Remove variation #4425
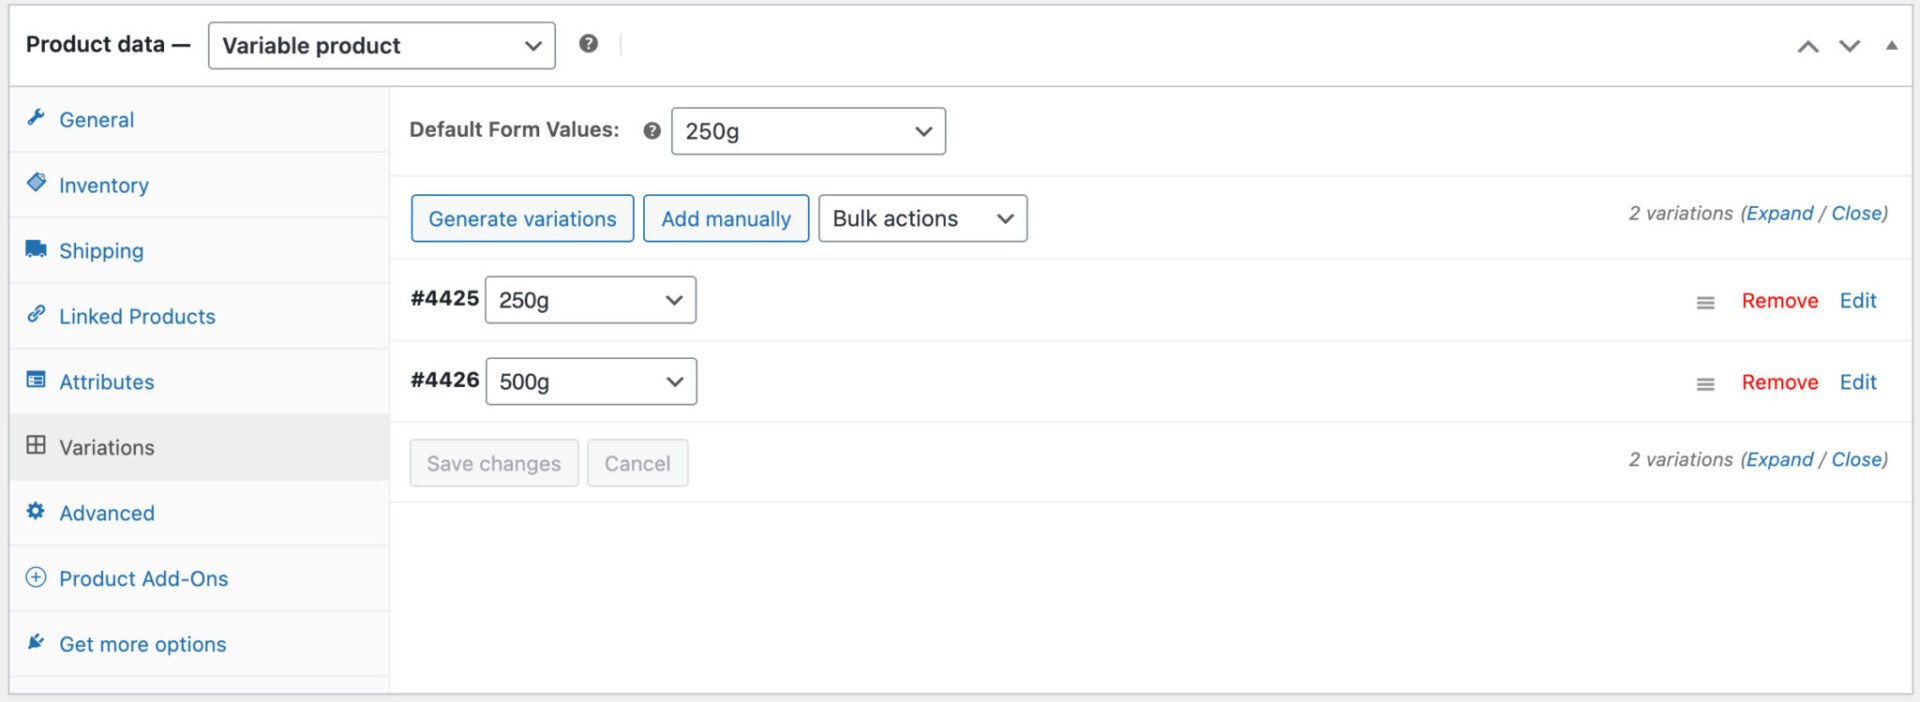Viewport: 1920px width, 702px height. click(1779, 301)
